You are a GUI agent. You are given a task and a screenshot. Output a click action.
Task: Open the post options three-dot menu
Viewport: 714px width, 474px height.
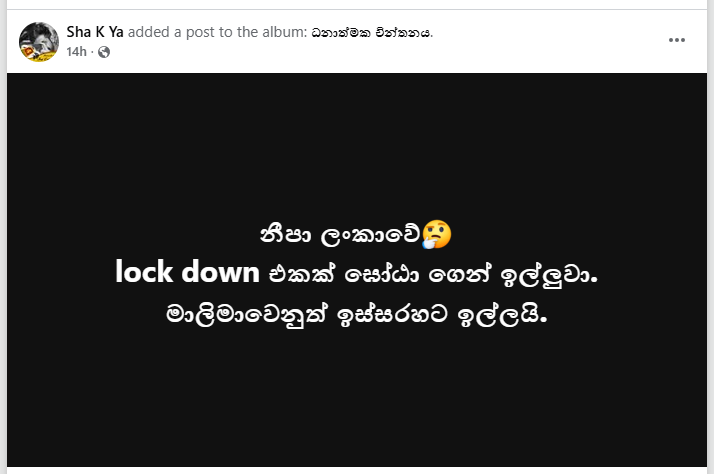(x=677, y=40)
